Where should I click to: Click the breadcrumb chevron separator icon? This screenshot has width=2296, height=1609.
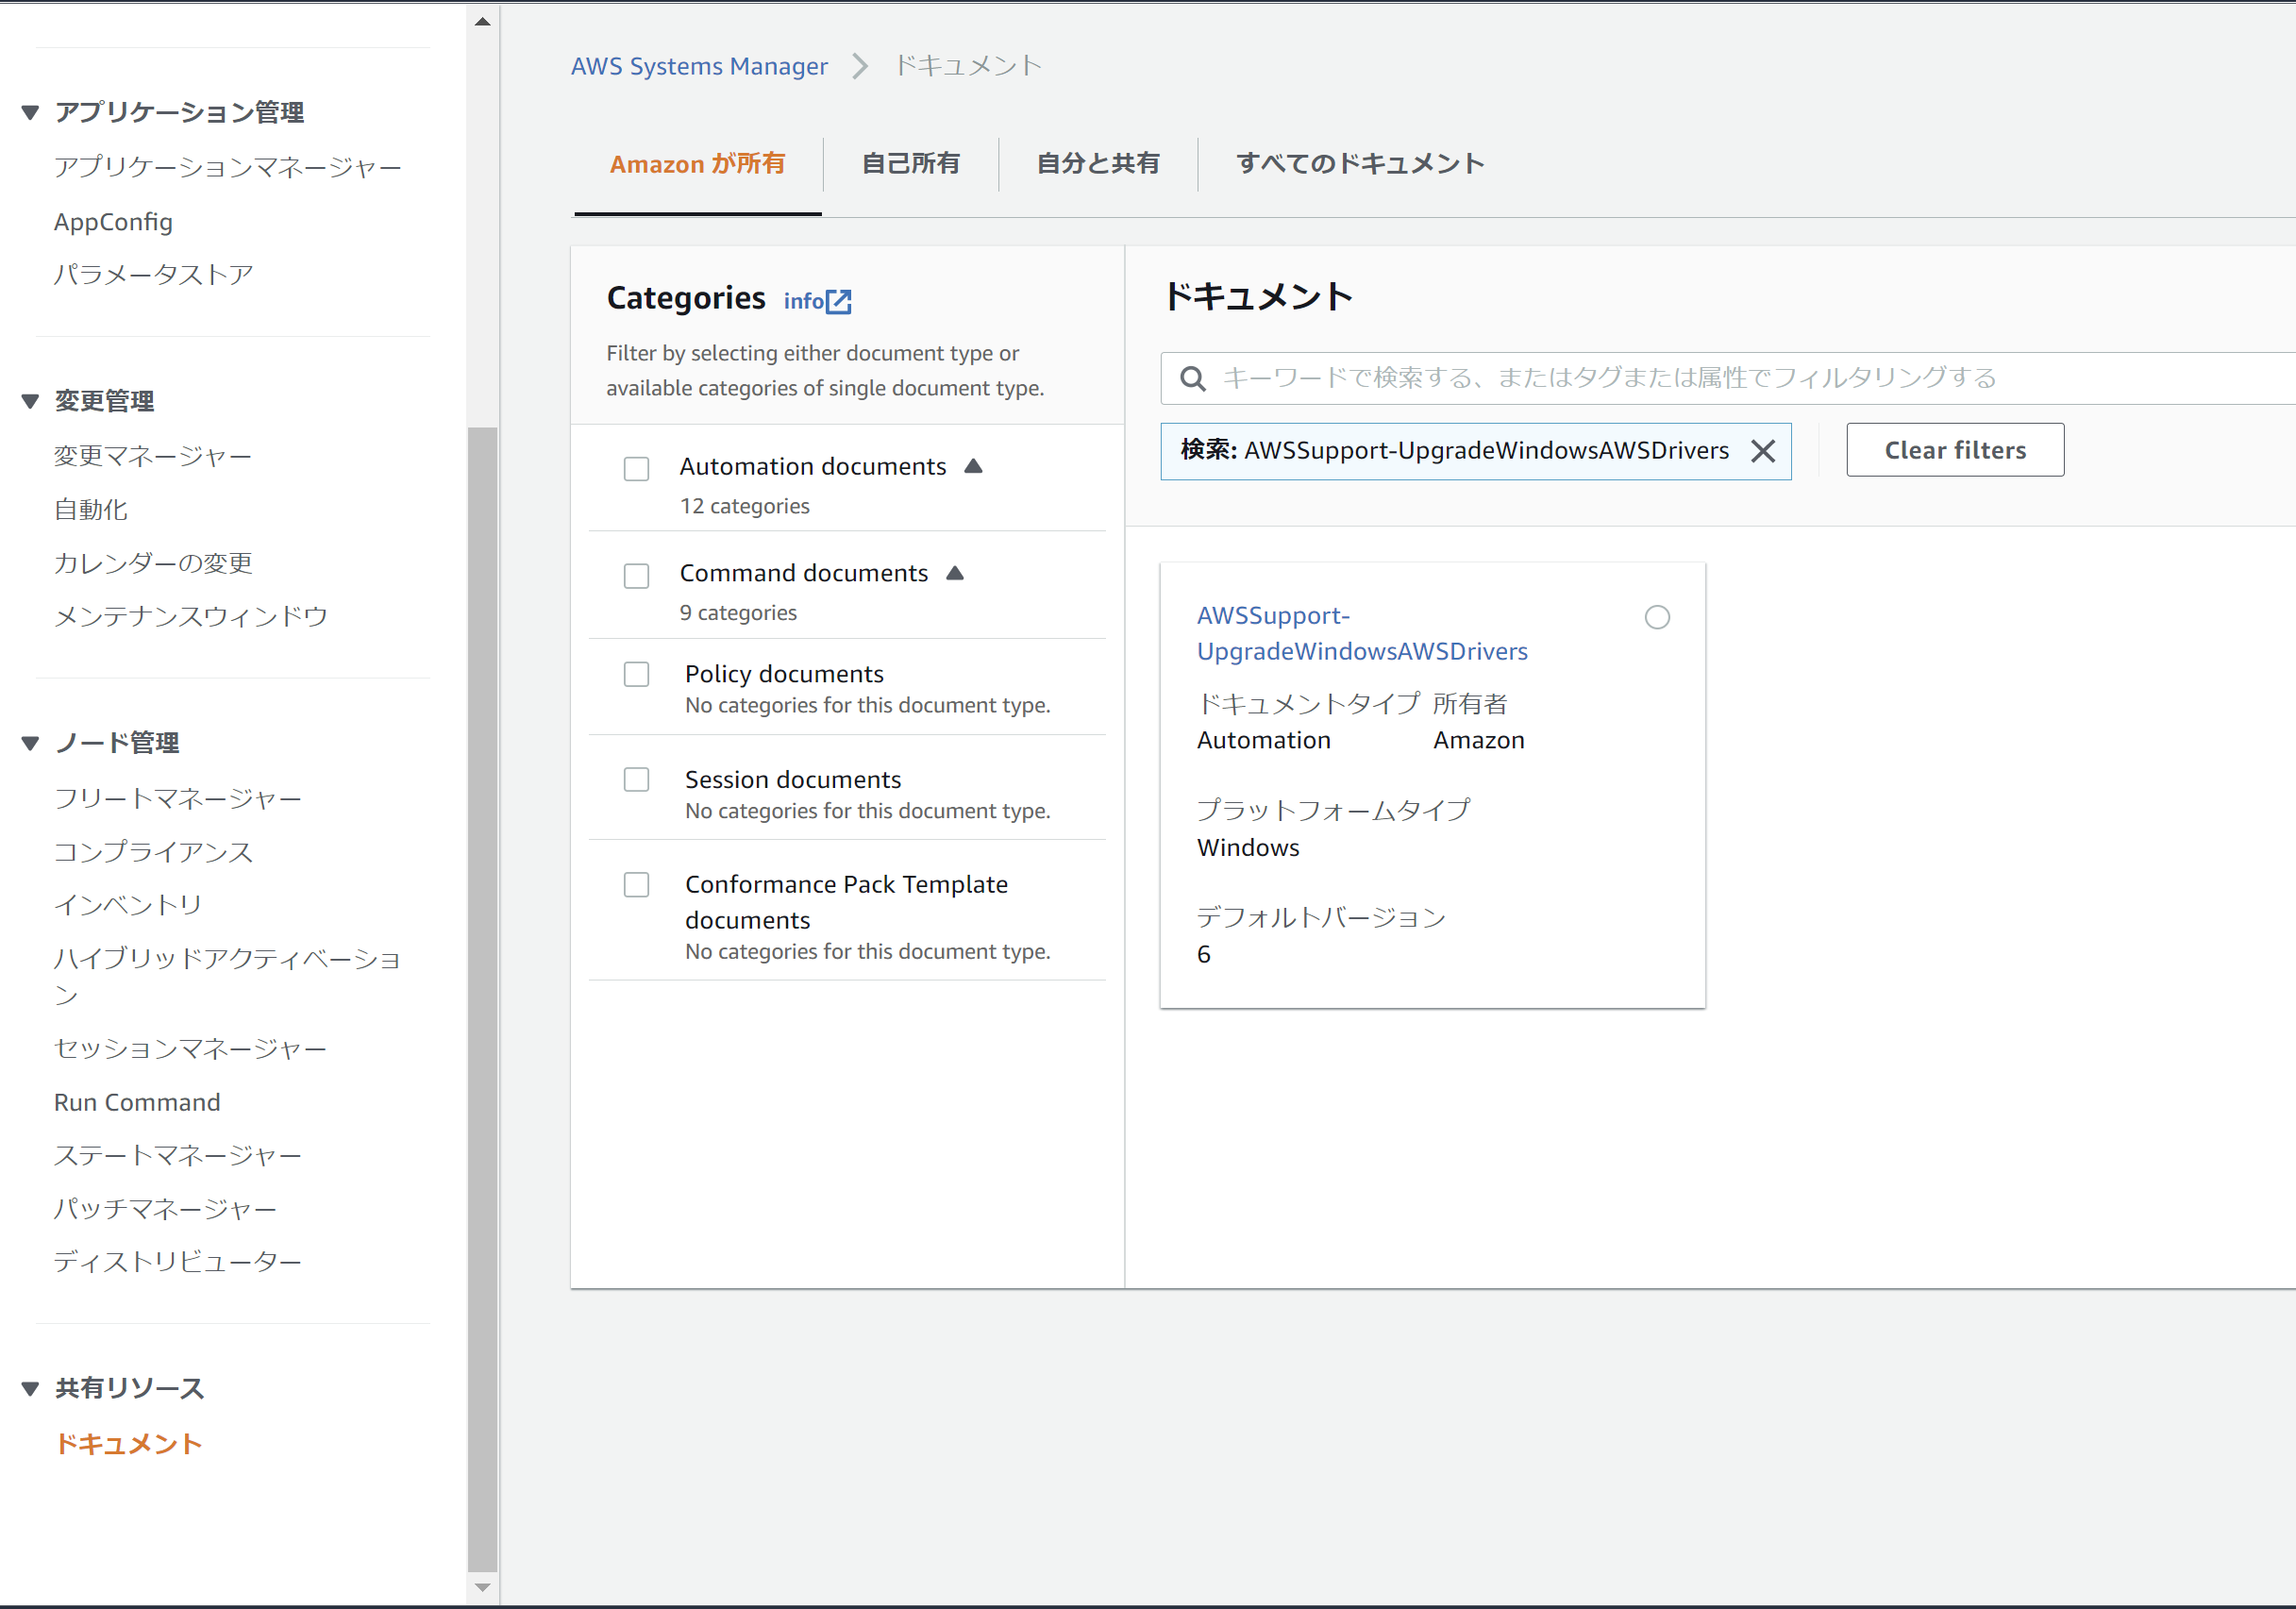click(860, 66)
